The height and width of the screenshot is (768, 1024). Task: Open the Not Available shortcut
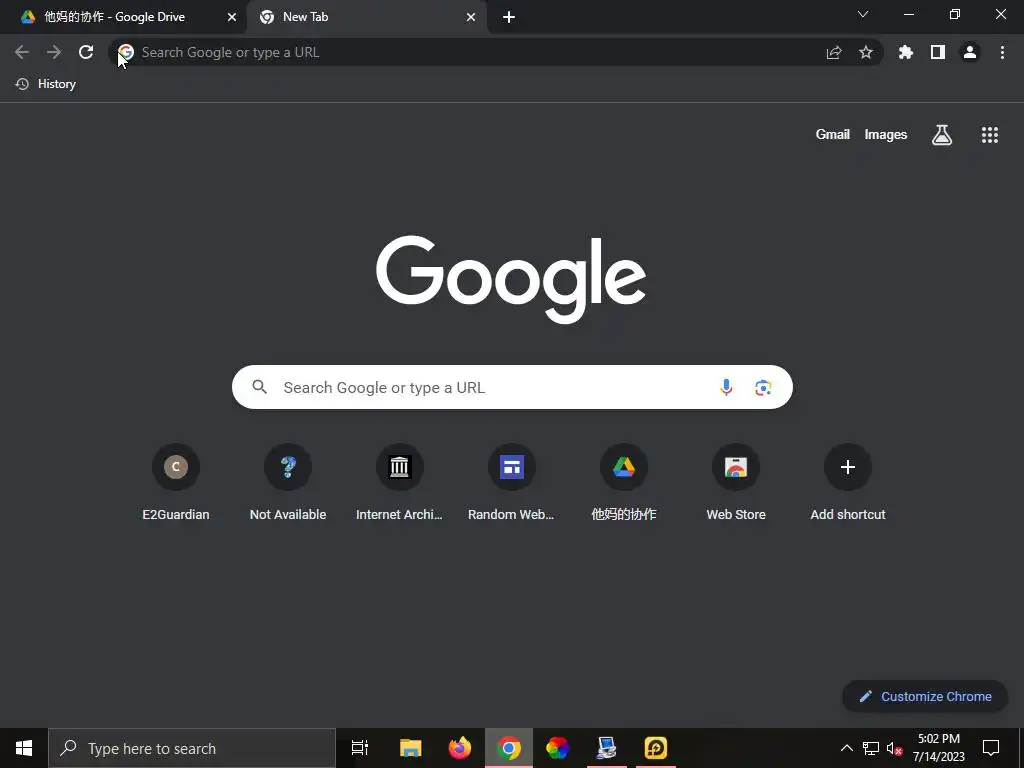[x=288, y=482]
